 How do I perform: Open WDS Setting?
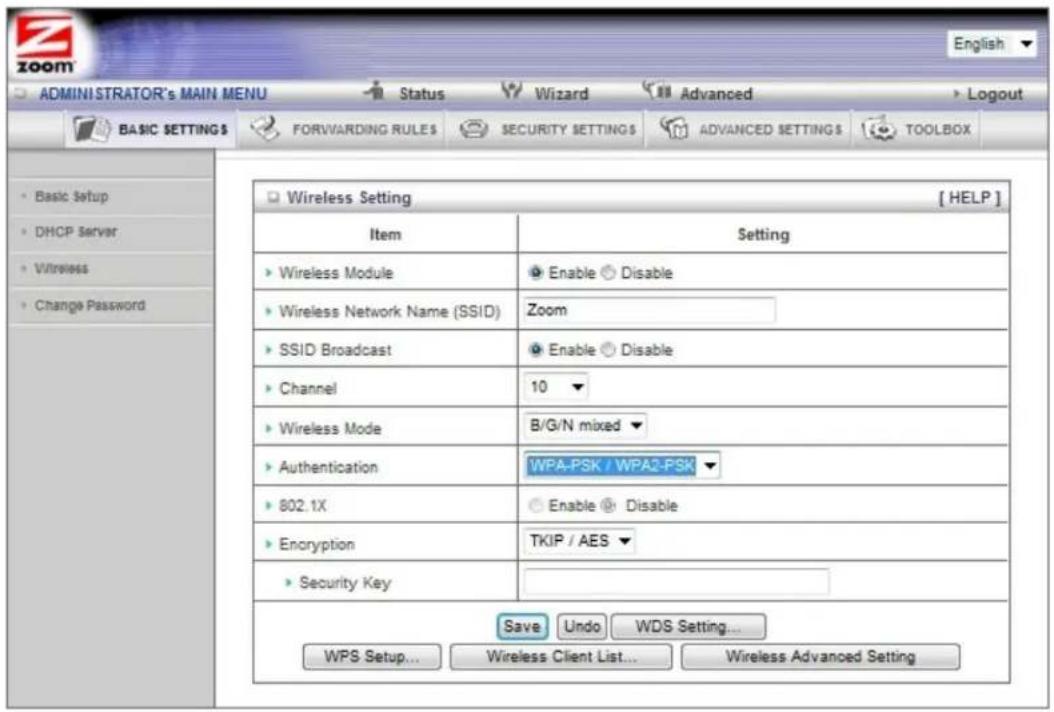click(688, 627)
